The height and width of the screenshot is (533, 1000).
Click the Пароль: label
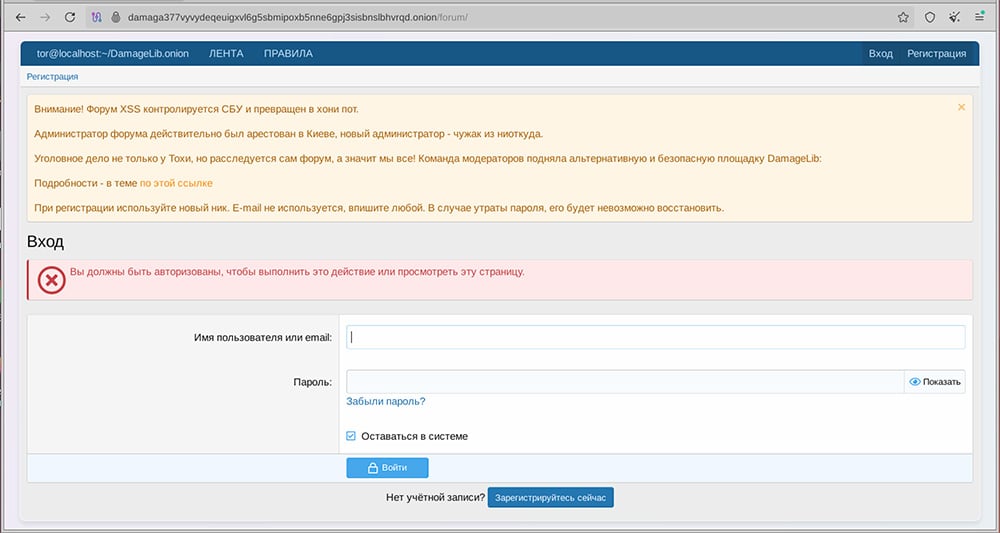[312, 382]
